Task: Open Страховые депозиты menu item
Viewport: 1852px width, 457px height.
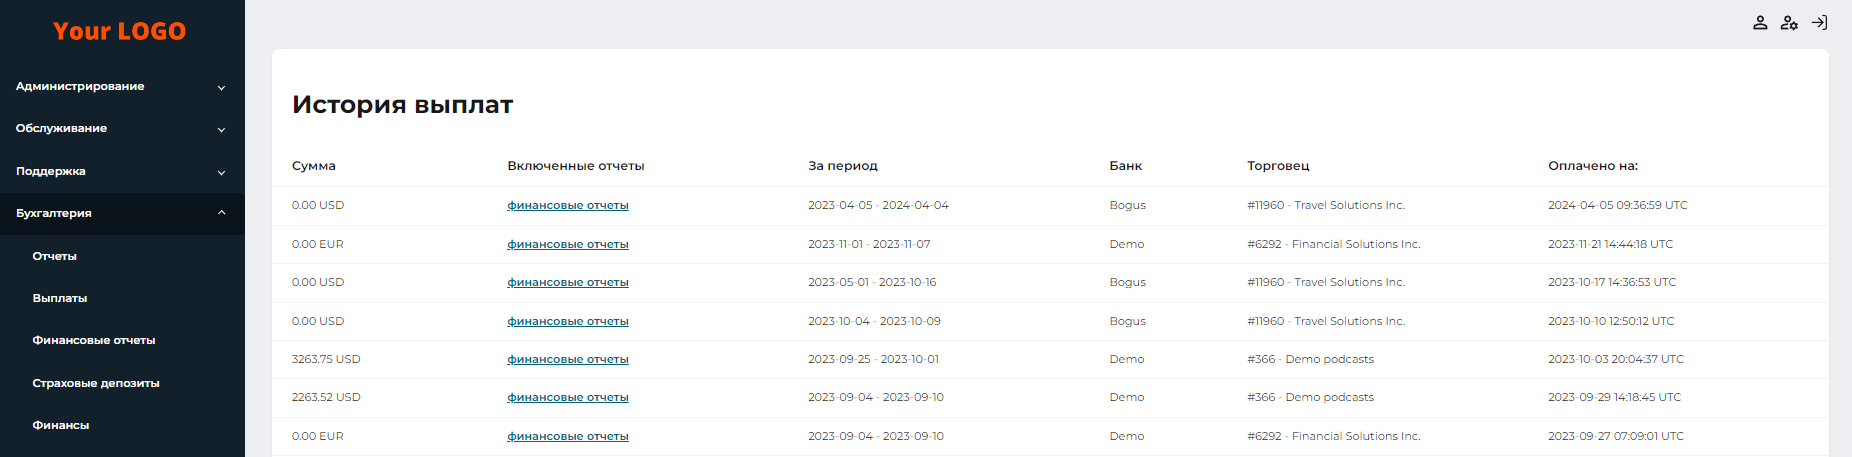Action: click(96, 383)
